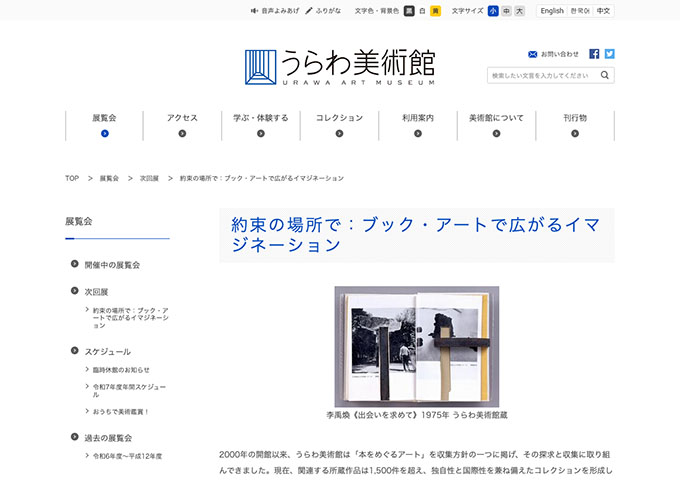This screenshot has height=480, width=680.
Task: Go to 次回展 in the breadcrumb
Action: point(149,178)
